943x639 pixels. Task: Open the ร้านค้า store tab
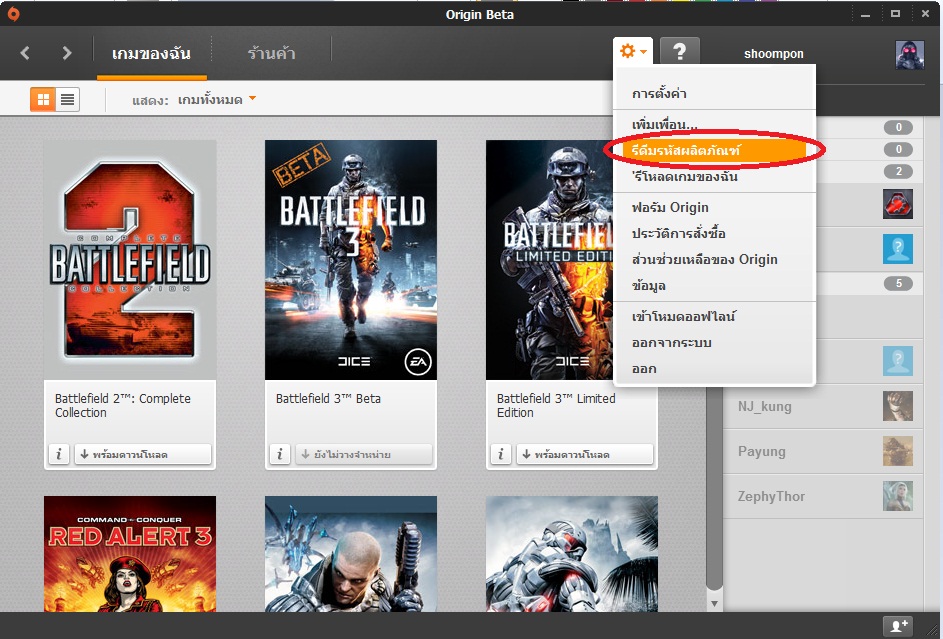coord(271,54)
